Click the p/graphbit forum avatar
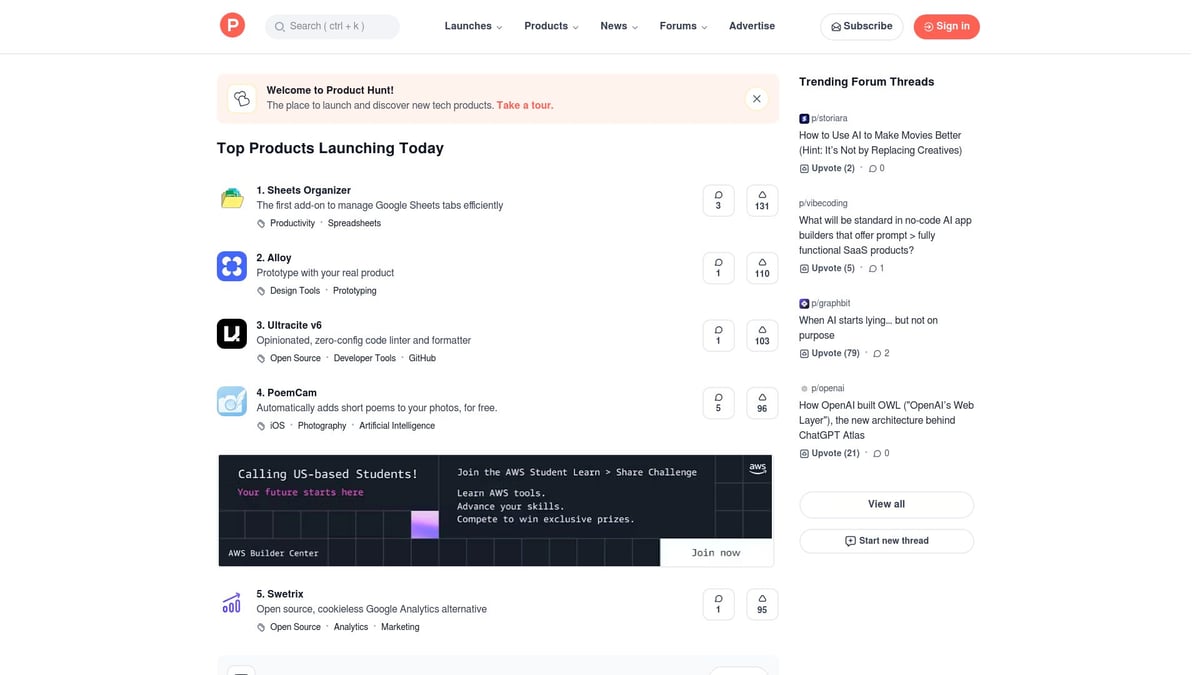1200x675 pixels. click(804, 303)
